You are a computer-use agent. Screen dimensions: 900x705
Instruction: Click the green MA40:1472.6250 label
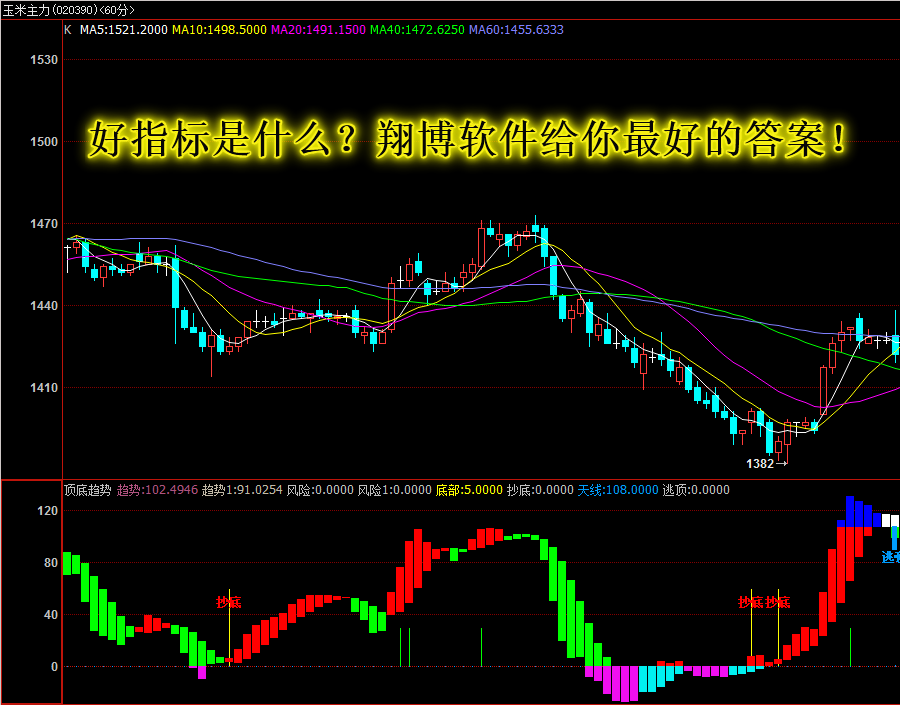click(x=417, y=30)
